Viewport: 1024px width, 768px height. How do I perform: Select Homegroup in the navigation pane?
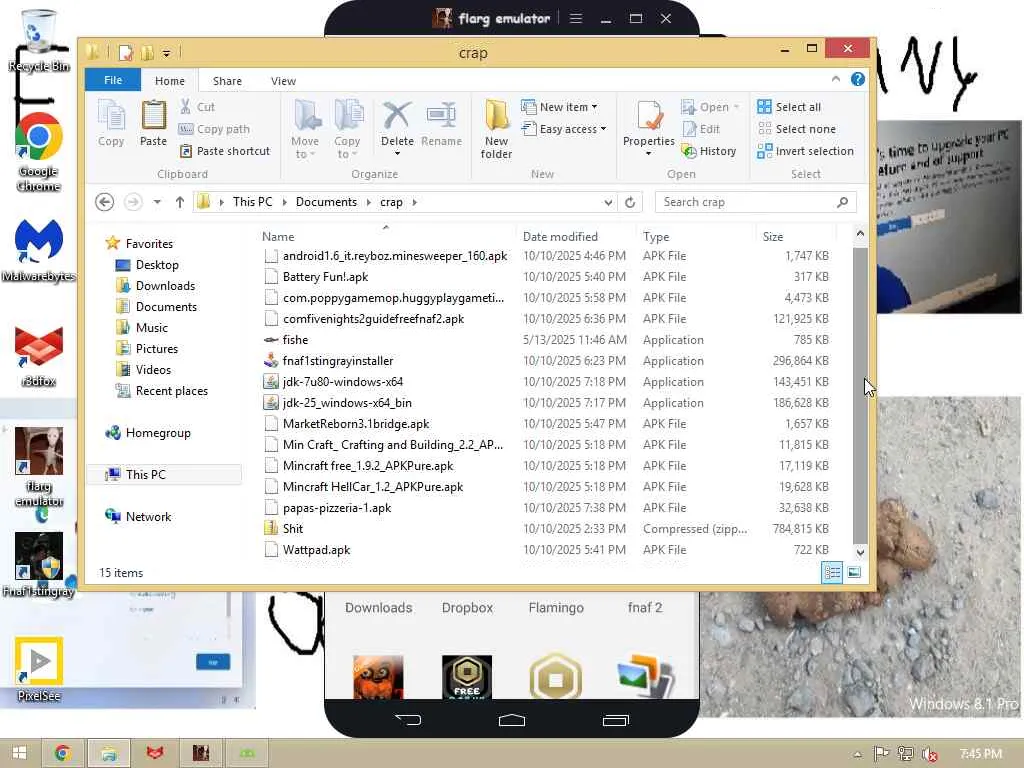tap(158, 432)
